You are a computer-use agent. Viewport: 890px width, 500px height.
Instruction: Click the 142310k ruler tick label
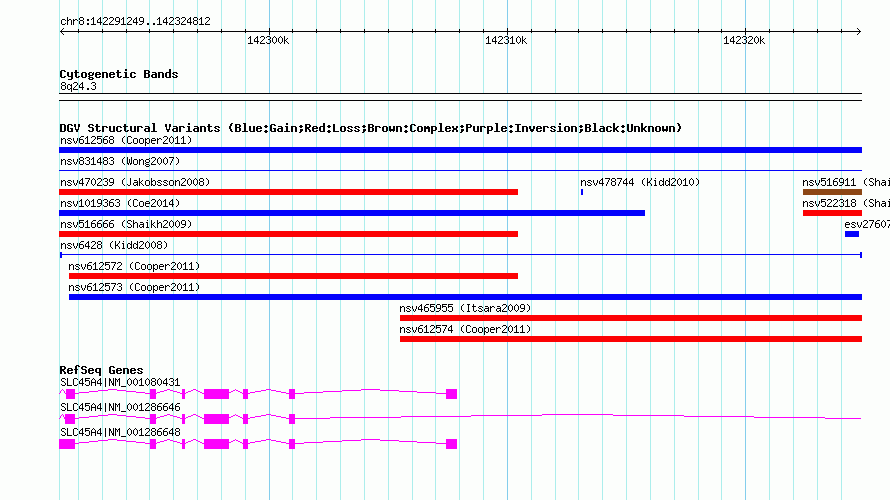[x=506, y=41]
